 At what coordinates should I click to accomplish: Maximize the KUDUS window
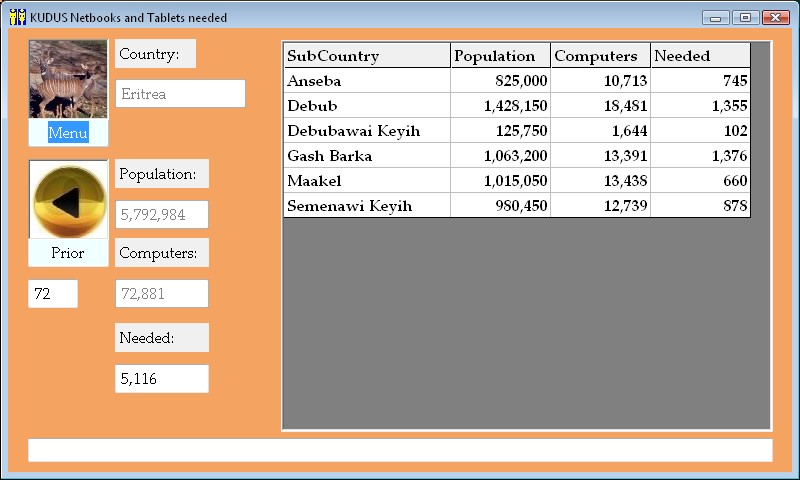pyautogui.click(x=745, y=17)
